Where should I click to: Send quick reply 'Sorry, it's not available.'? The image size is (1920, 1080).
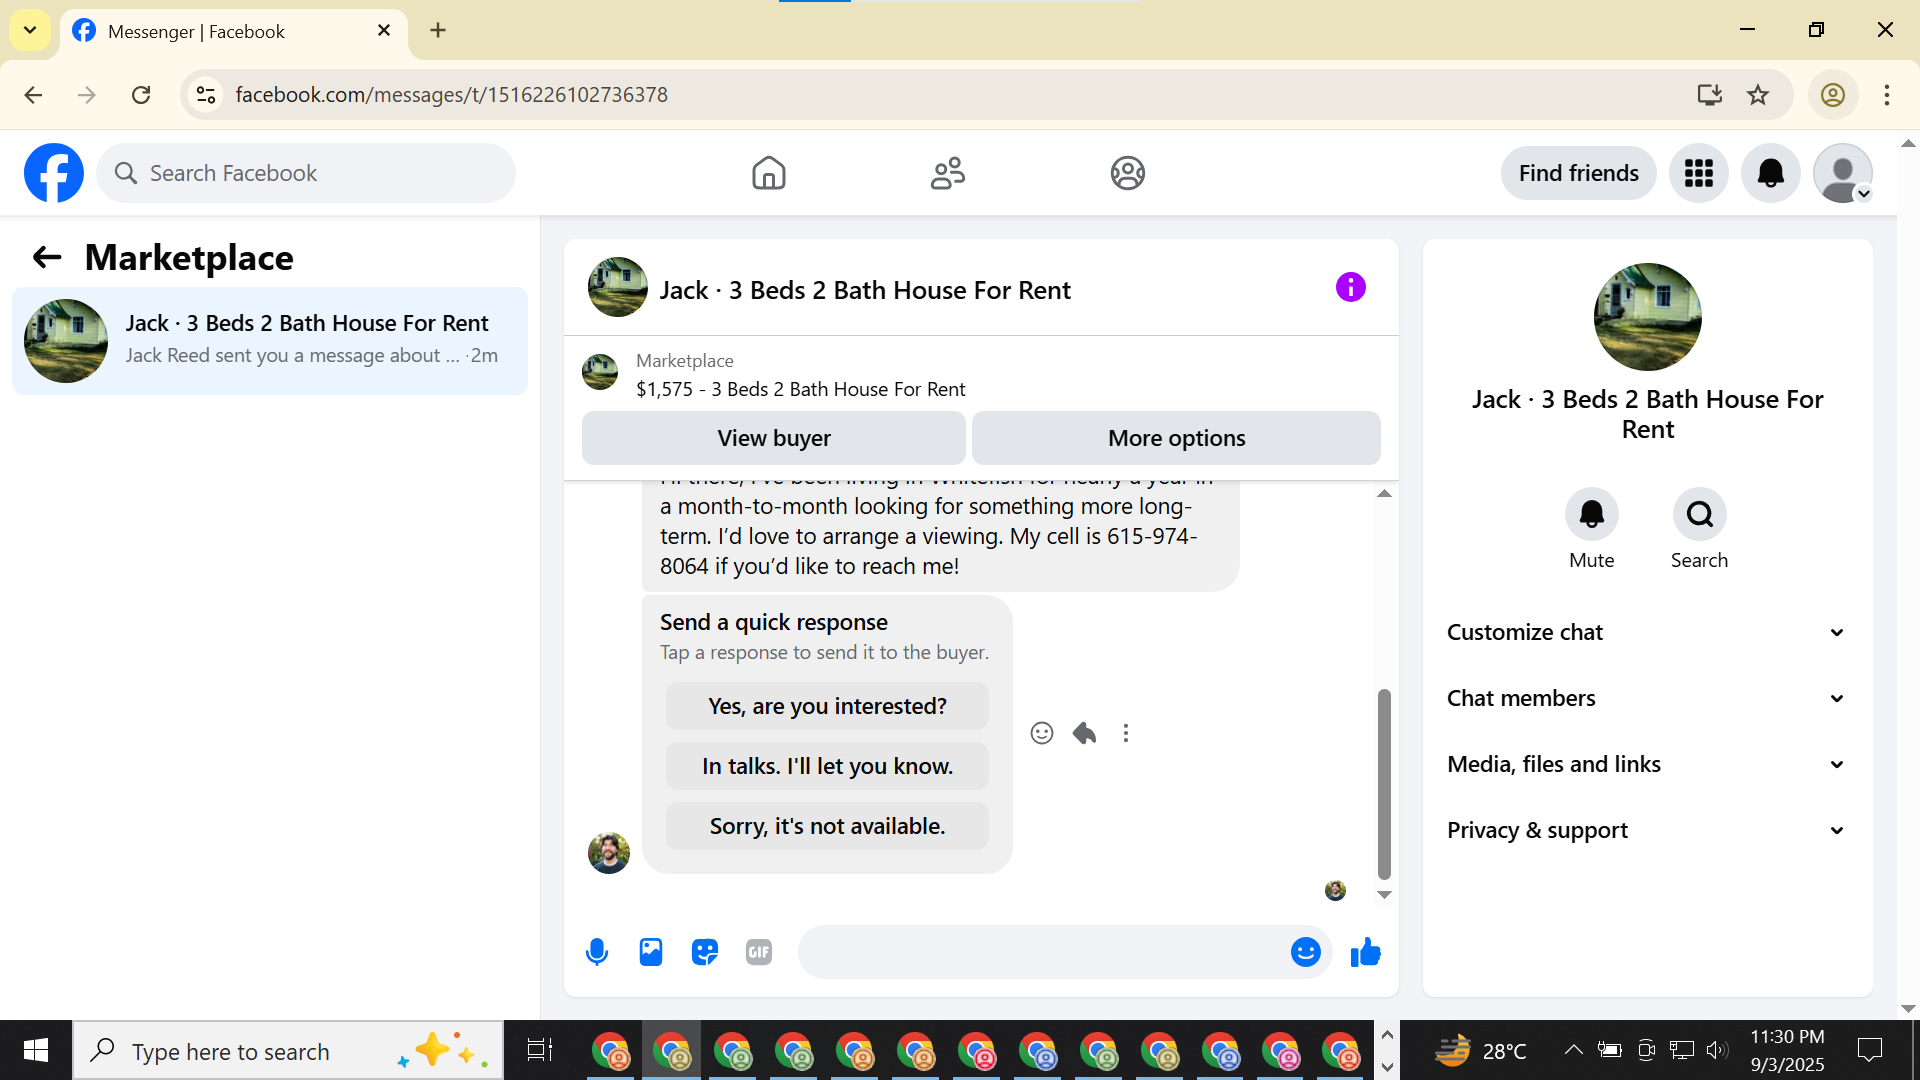[827, 826]
